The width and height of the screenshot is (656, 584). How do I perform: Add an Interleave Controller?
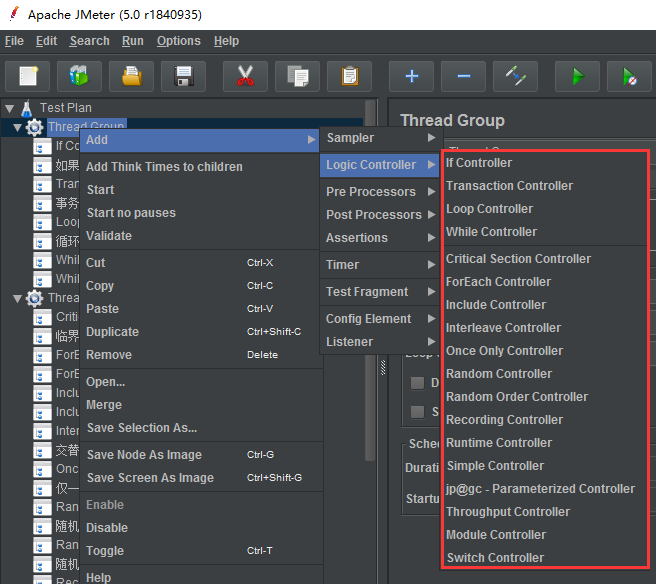coord(545,328)
